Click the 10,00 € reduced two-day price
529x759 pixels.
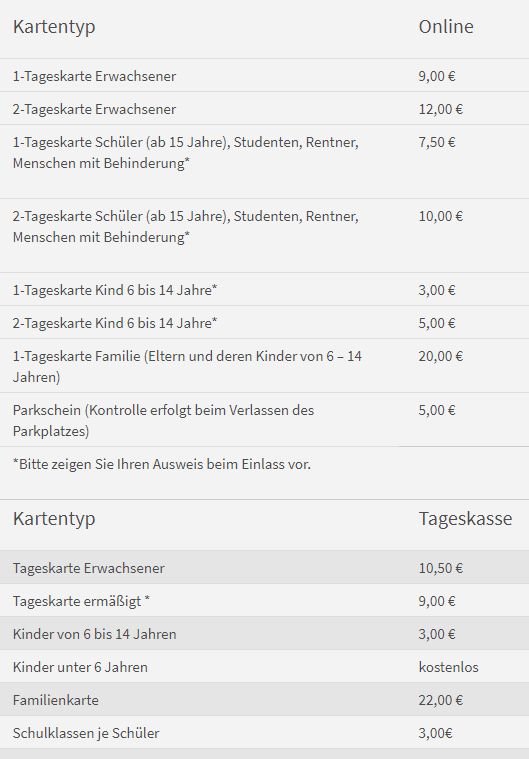440,216
